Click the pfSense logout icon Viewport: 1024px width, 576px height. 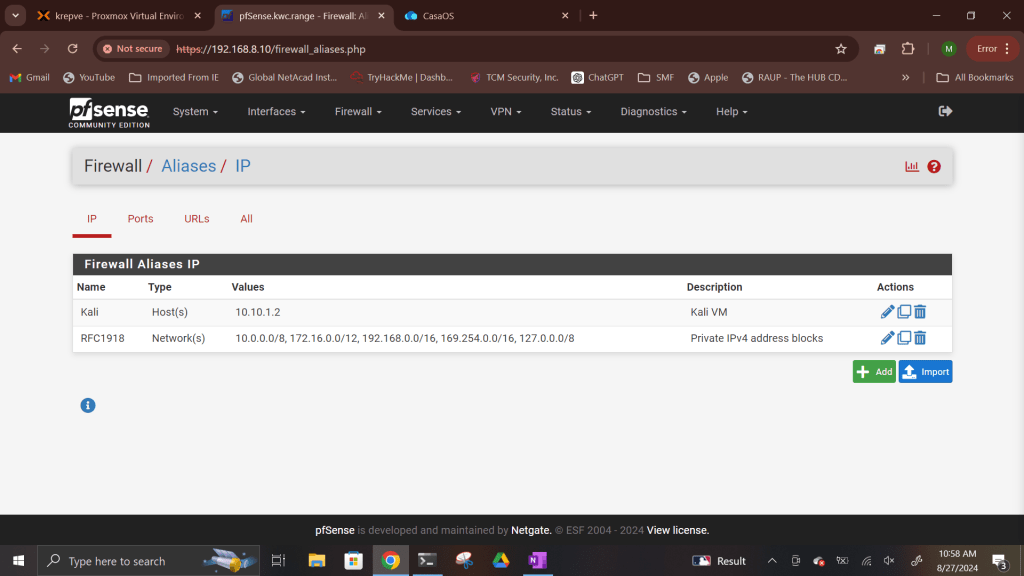point(945,111)
